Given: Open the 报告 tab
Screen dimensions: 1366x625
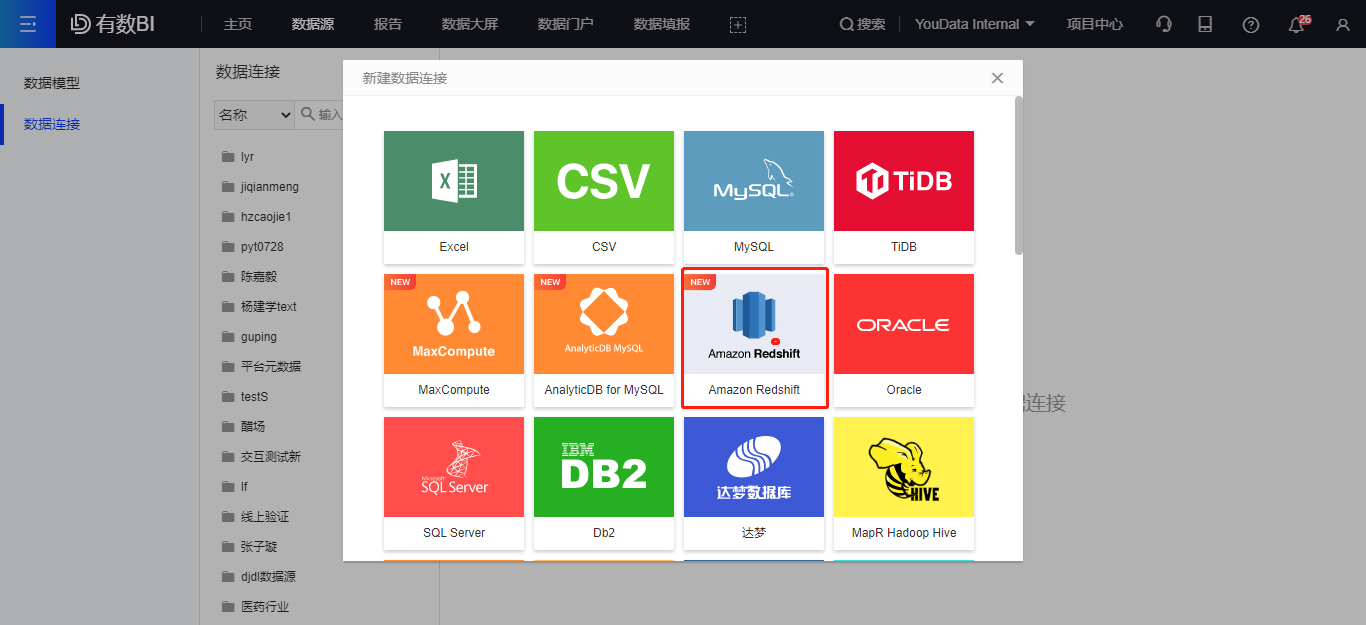Looking at the screenshot, I should [x=388, y=24].
